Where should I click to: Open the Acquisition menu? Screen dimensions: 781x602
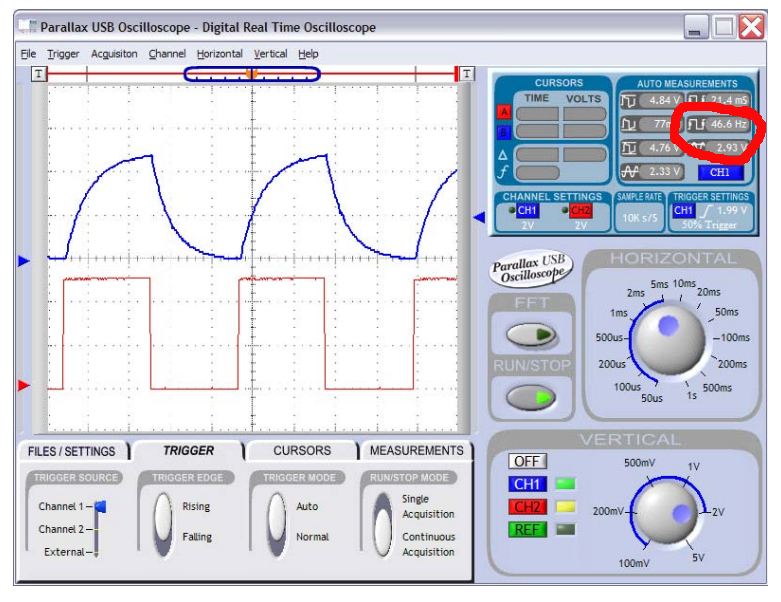point(114,54)
